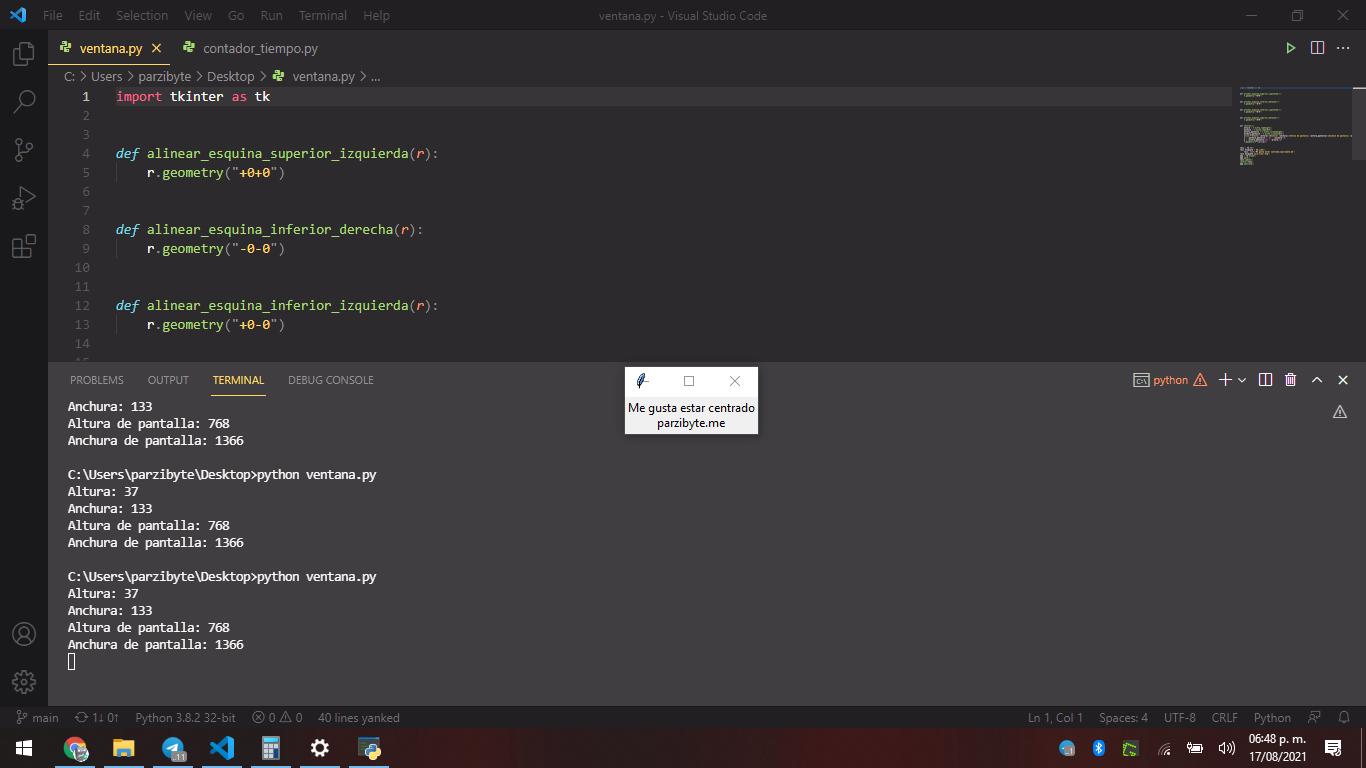Open the Terminal menu
This screenshot has height=768, width=1366.
point(323,15)
